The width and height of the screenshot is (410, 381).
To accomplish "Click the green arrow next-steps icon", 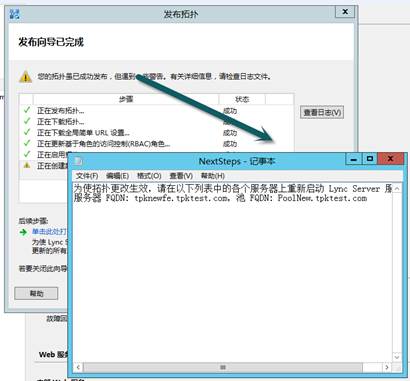I will pyautogui.click(x=23, y=232).
